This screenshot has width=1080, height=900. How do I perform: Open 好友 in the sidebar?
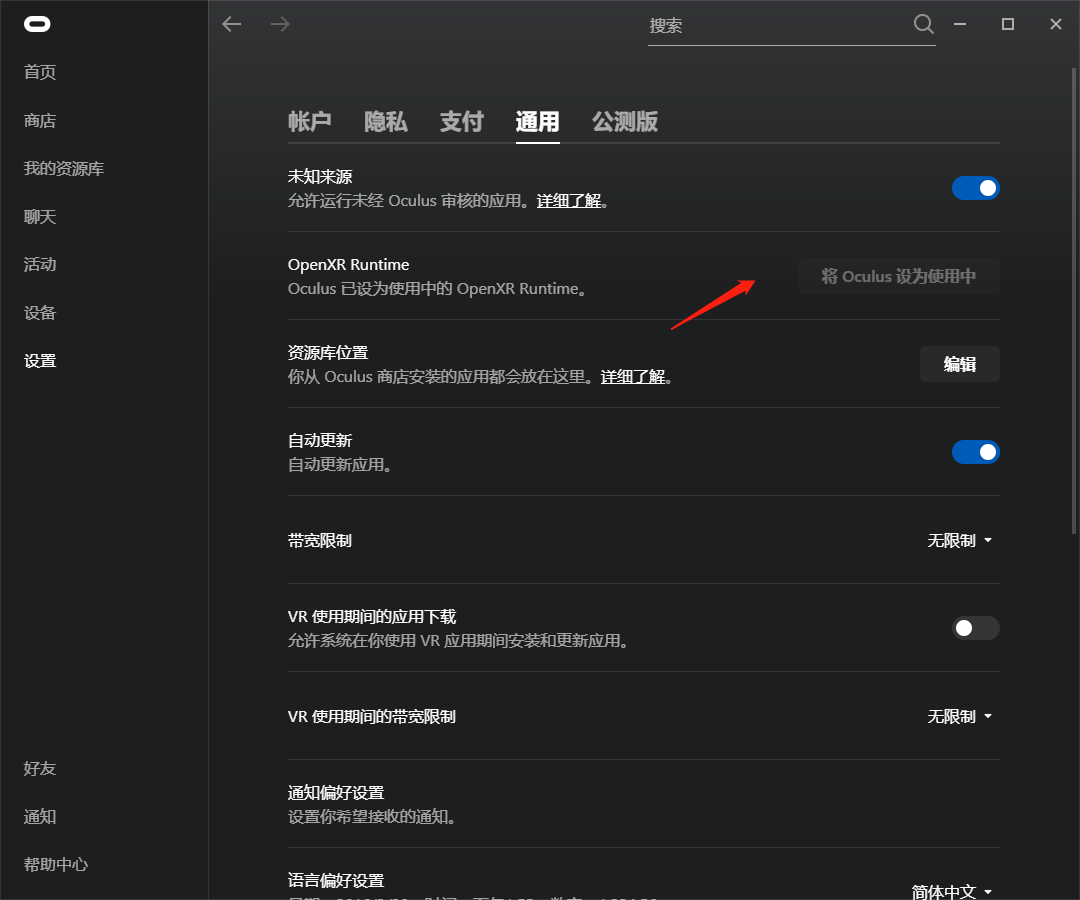[x=40, y=768]
